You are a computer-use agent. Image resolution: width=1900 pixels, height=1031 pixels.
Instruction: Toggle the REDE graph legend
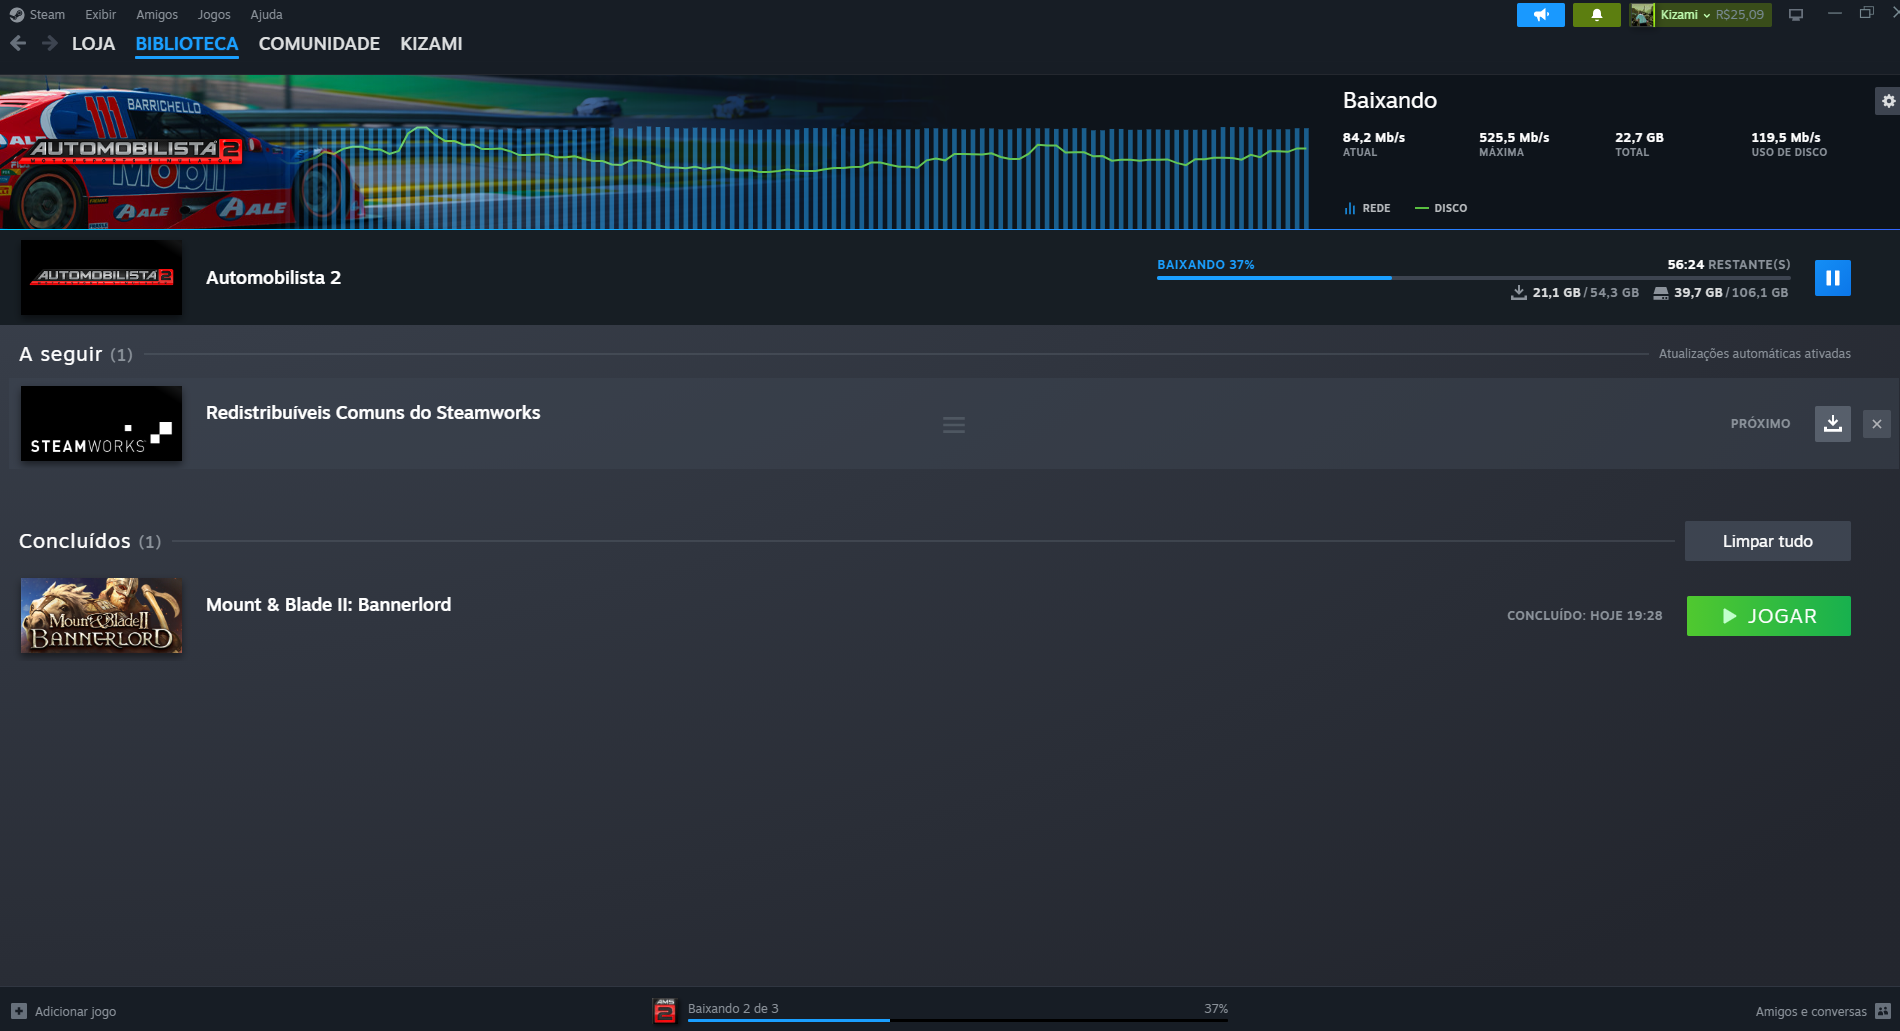point(1367,208)
